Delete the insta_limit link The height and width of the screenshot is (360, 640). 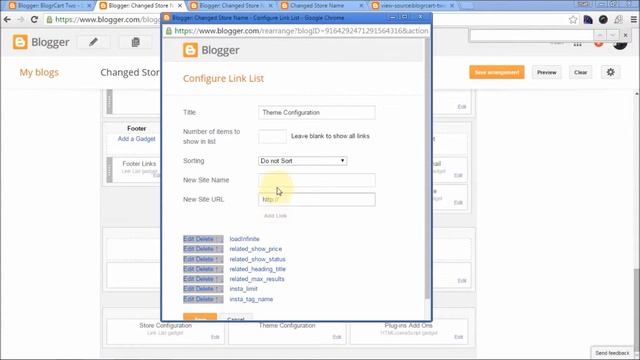point(204,289)
